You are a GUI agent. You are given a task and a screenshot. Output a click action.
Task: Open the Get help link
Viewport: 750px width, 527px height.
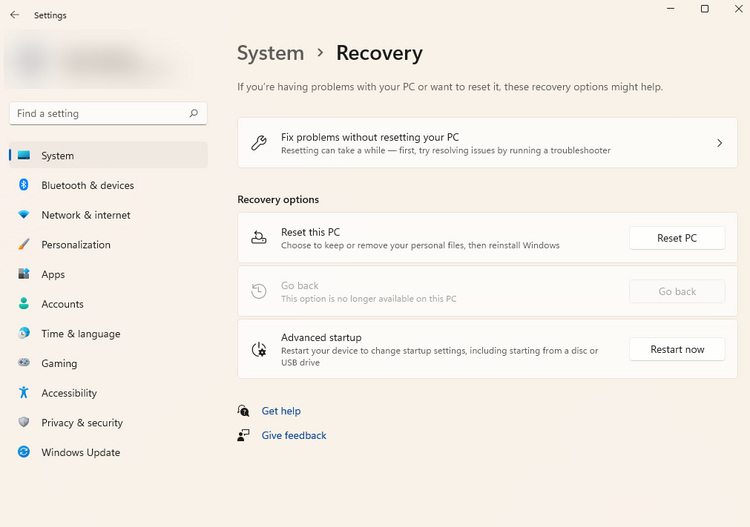(x=281, y=411)
